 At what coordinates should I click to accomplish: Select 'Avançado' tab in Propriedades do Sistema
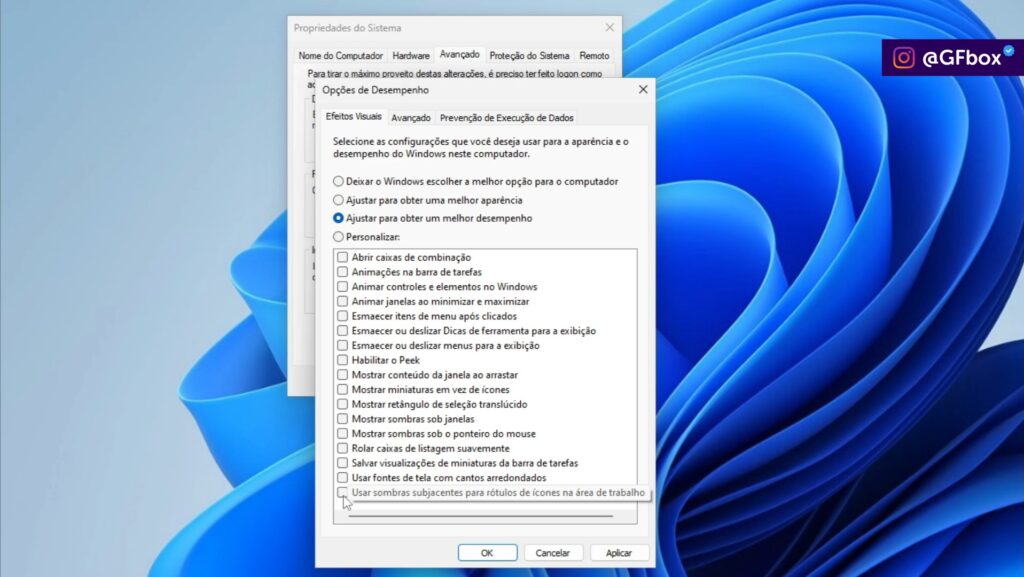point(460,54)
